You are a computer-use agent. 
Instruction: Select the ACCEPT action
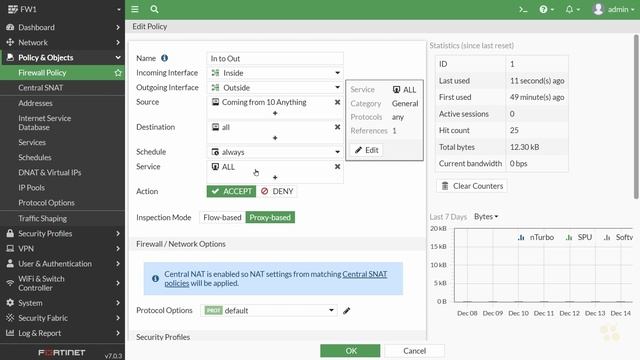(x=231, y=191)
